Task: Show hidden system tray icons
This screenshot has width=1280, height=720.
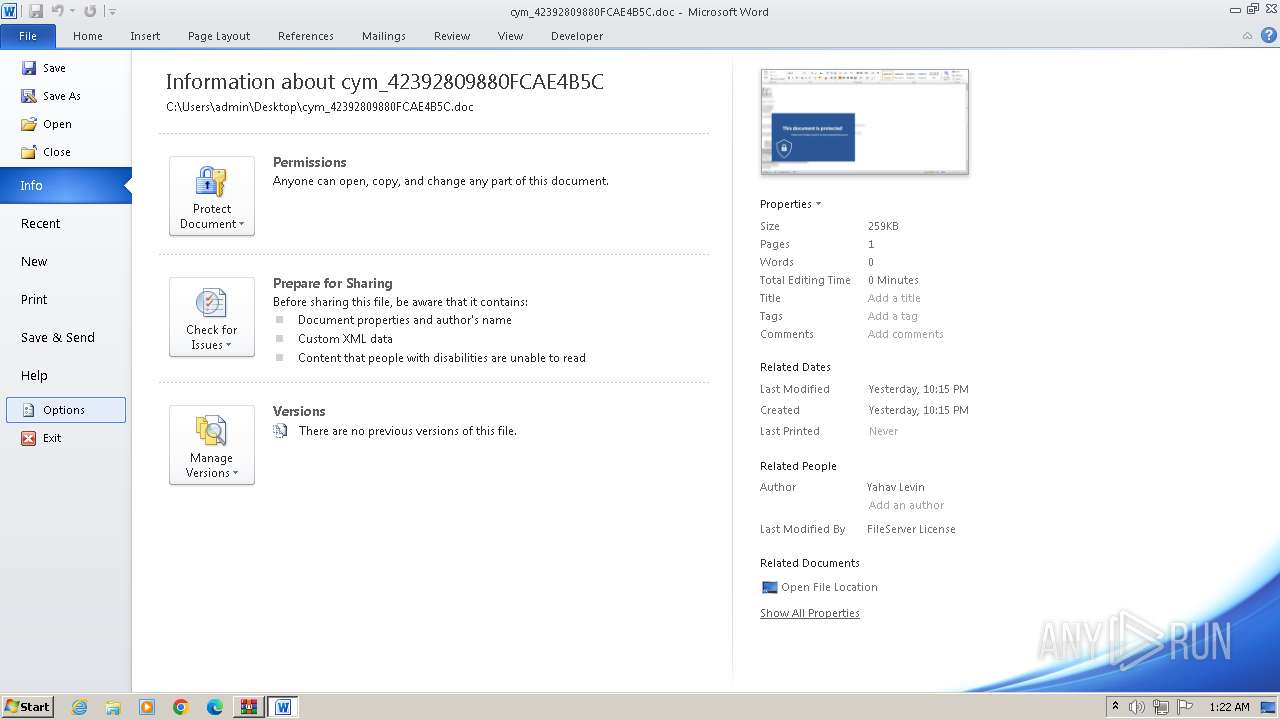Action: (x=1115, y=706)
